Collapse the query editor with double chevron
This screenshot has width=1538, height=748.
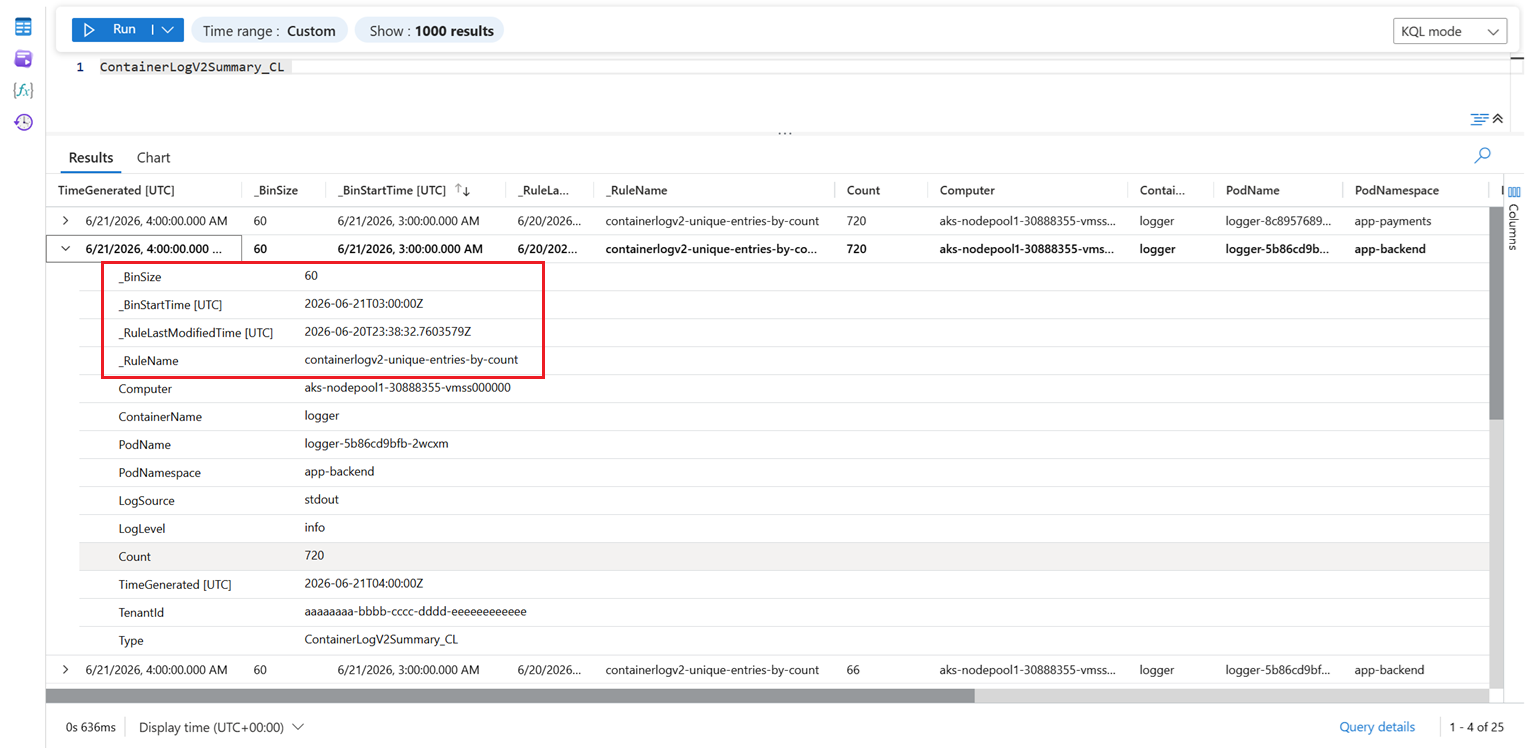pos(1498,119)
